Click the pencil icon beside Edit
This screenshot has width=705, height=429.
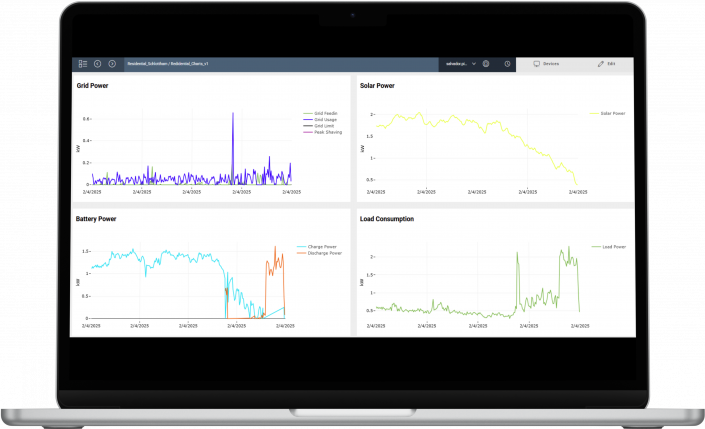[601, 64]
